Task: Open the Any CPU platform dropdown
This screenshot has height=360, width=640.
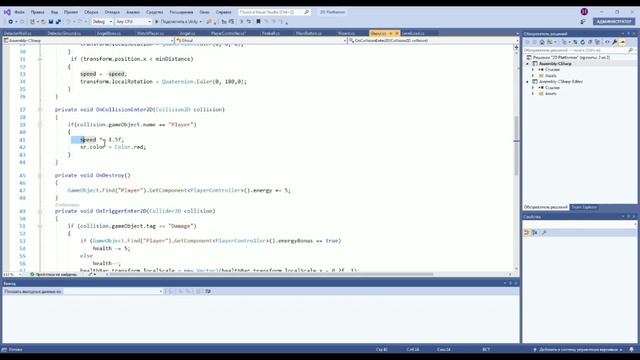Action: coord(133,22)
